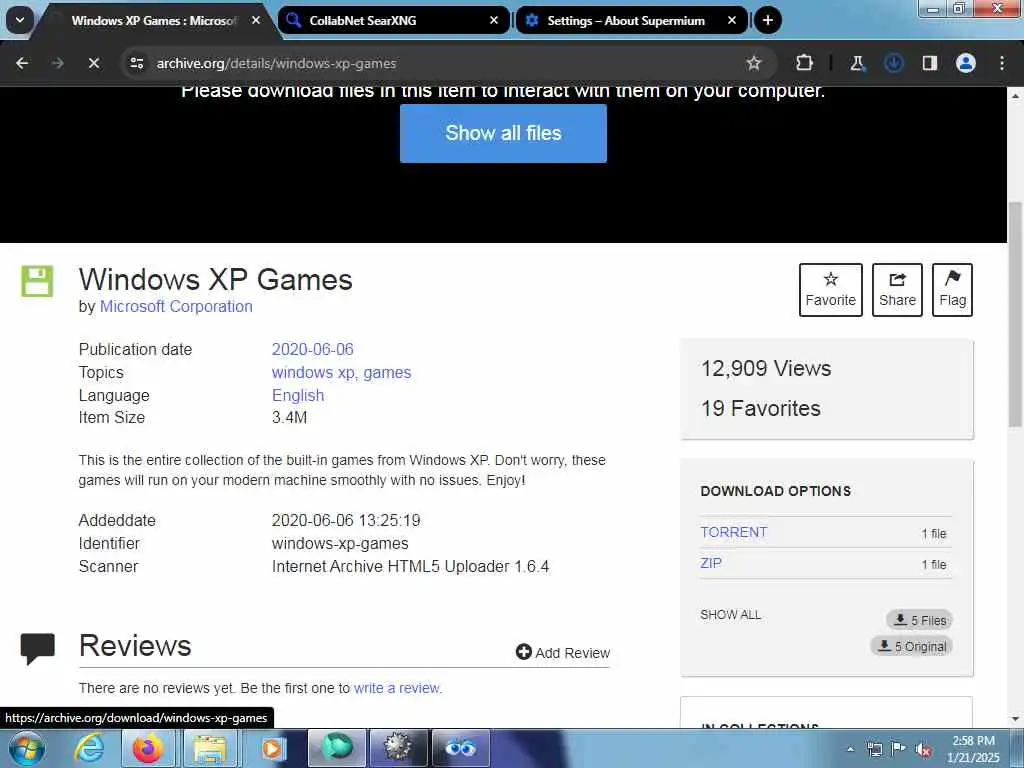
Task: Click the Reviews speech bubble icon
Action: [37, 649]
